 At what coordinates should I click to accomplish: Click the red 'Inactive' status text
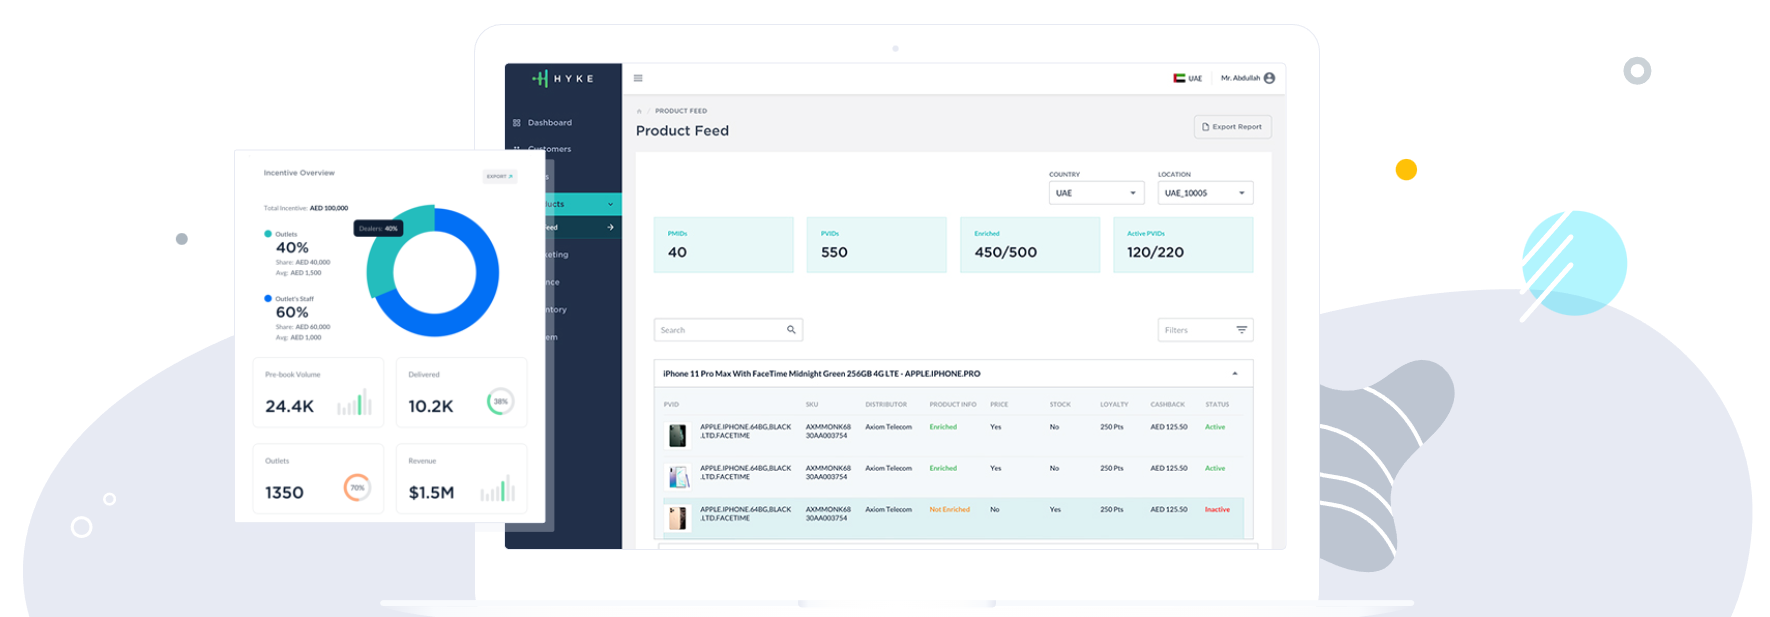tap(1217, 510)
